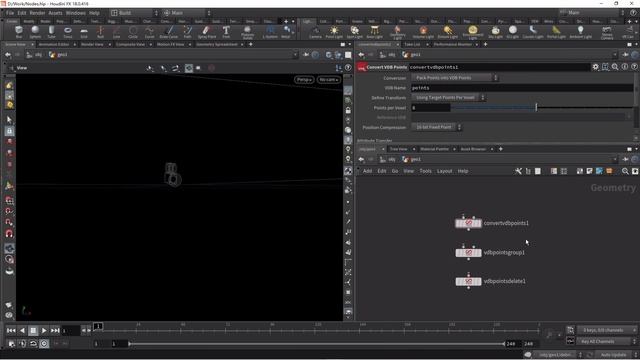
Task: Add a Sky Light from shelf
Action: coord(496,32)
